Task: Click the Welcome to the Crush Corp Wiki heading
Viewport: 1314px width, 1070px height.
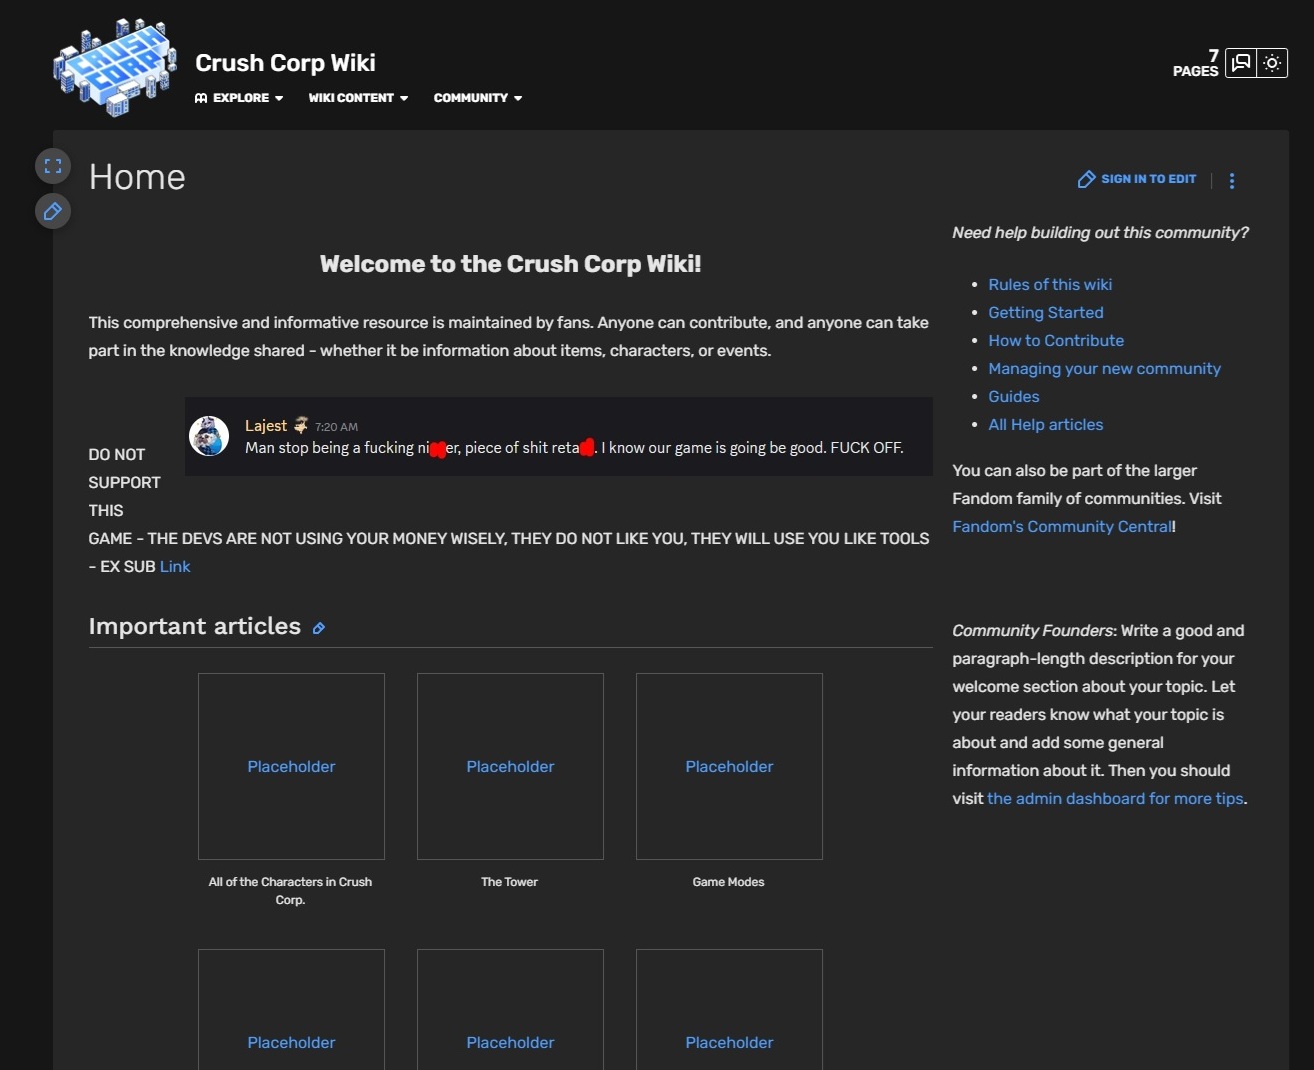Action: [x=510, y=264]
